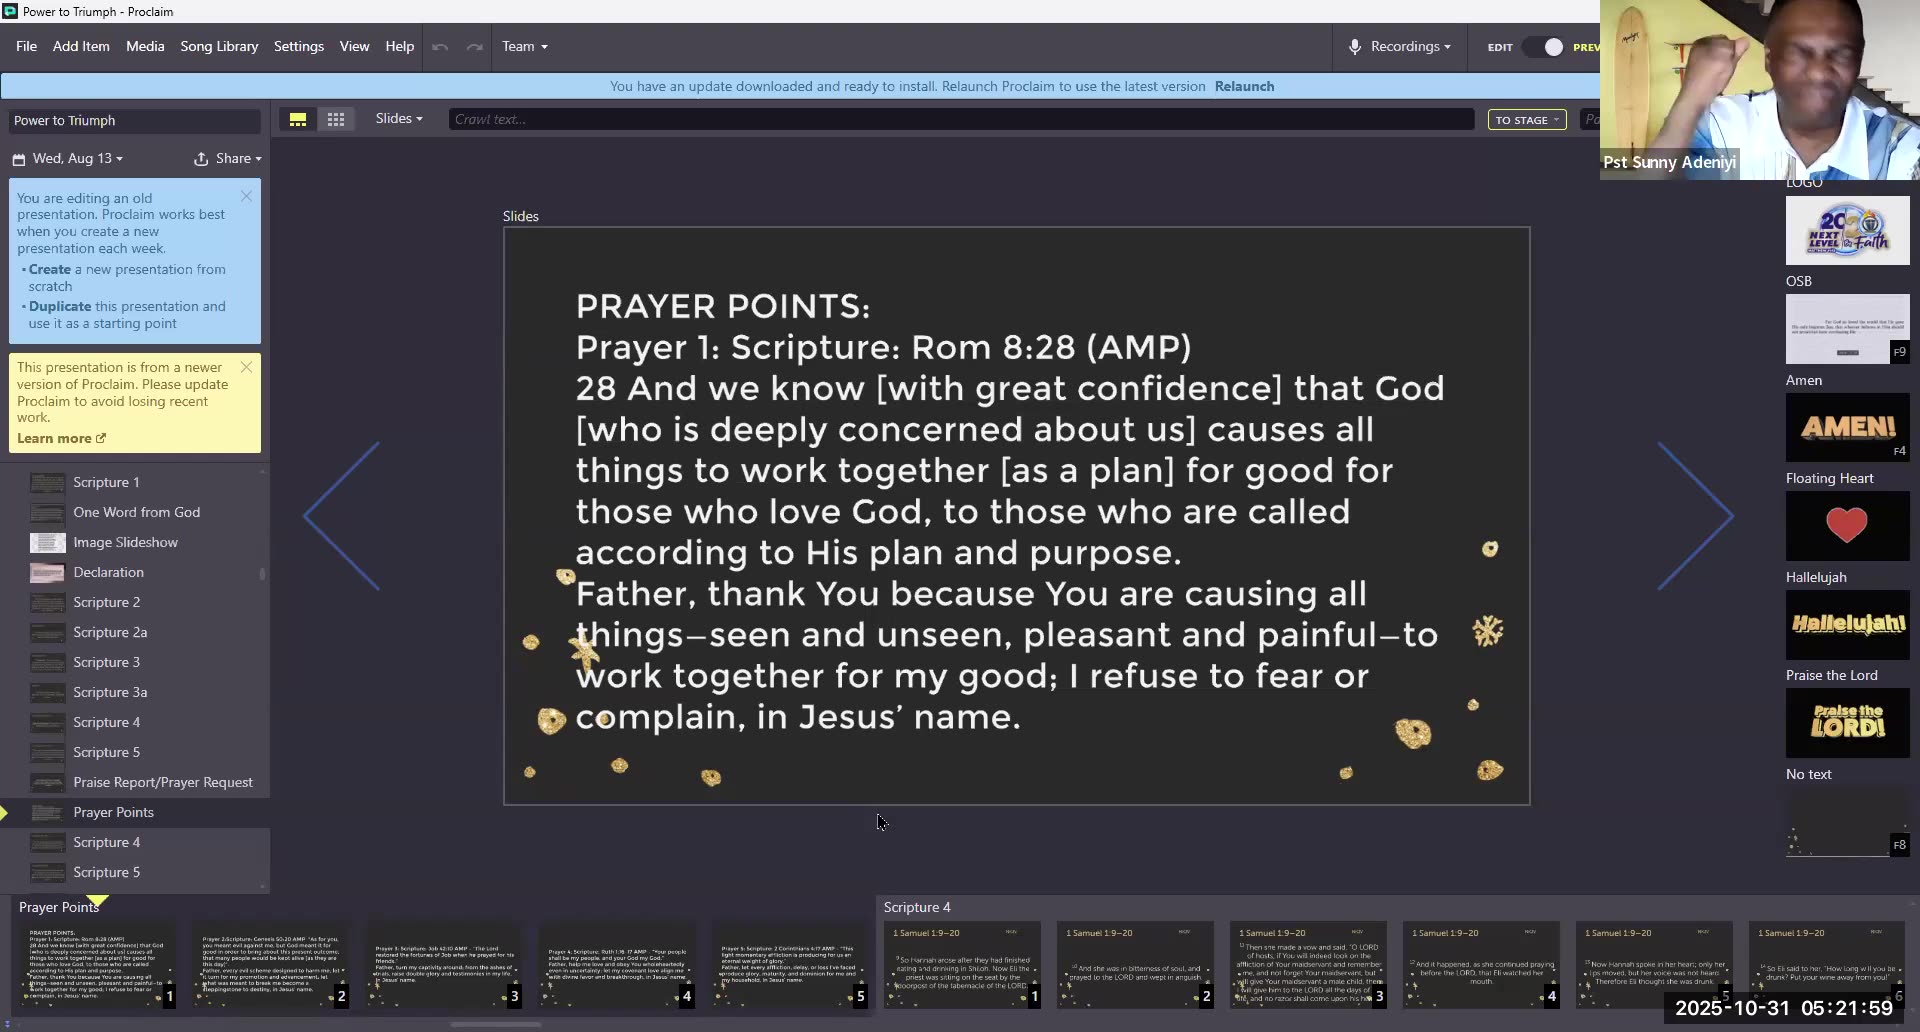Select Scripture 4 slide 2 thumbnail
Viewport: 1920px width, 1032px height.
(1135, 965)
